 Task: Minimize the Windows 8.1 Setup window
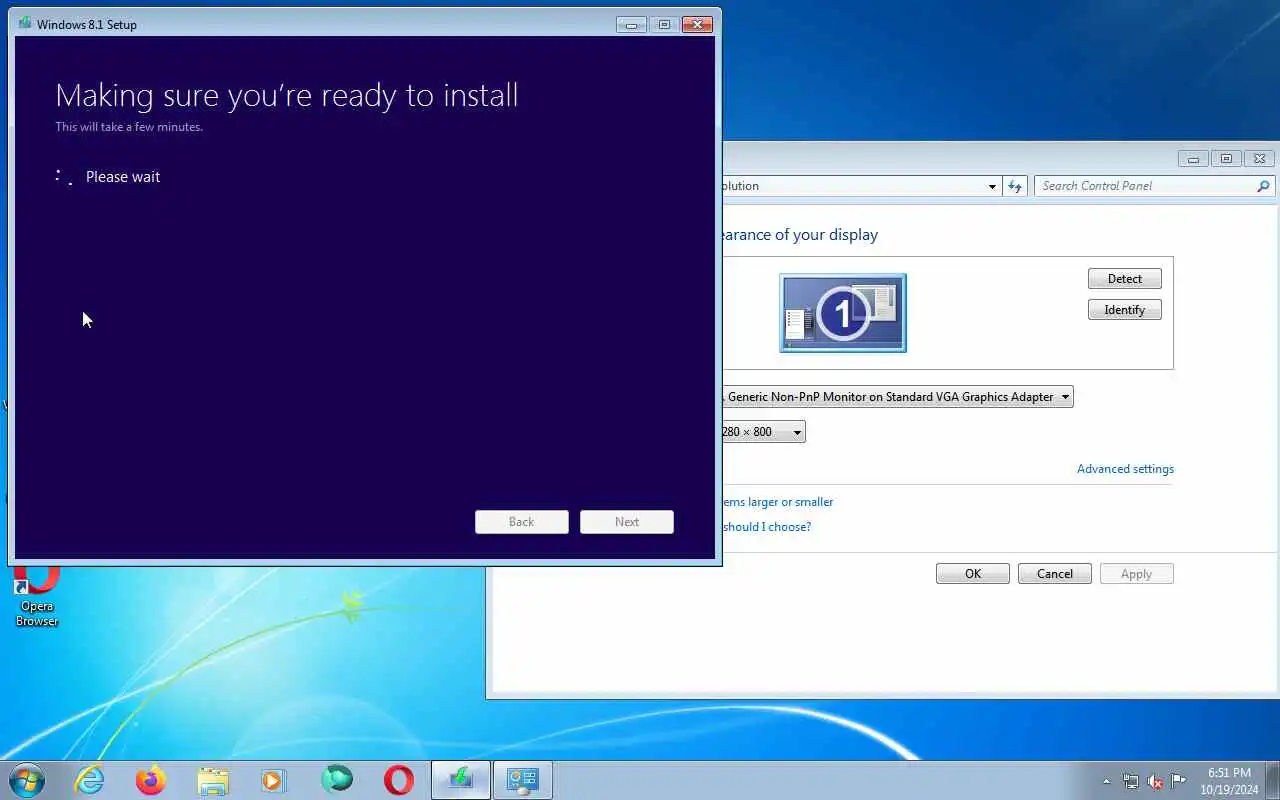point(632,25)
